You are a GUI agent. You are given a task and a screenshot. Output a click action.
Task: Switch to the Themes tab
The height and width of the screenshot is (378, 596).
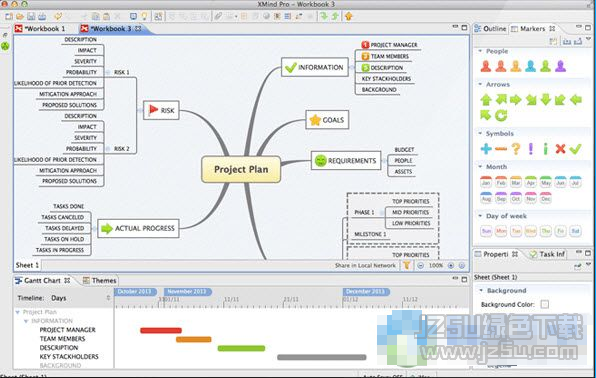[x=100, y=281]
